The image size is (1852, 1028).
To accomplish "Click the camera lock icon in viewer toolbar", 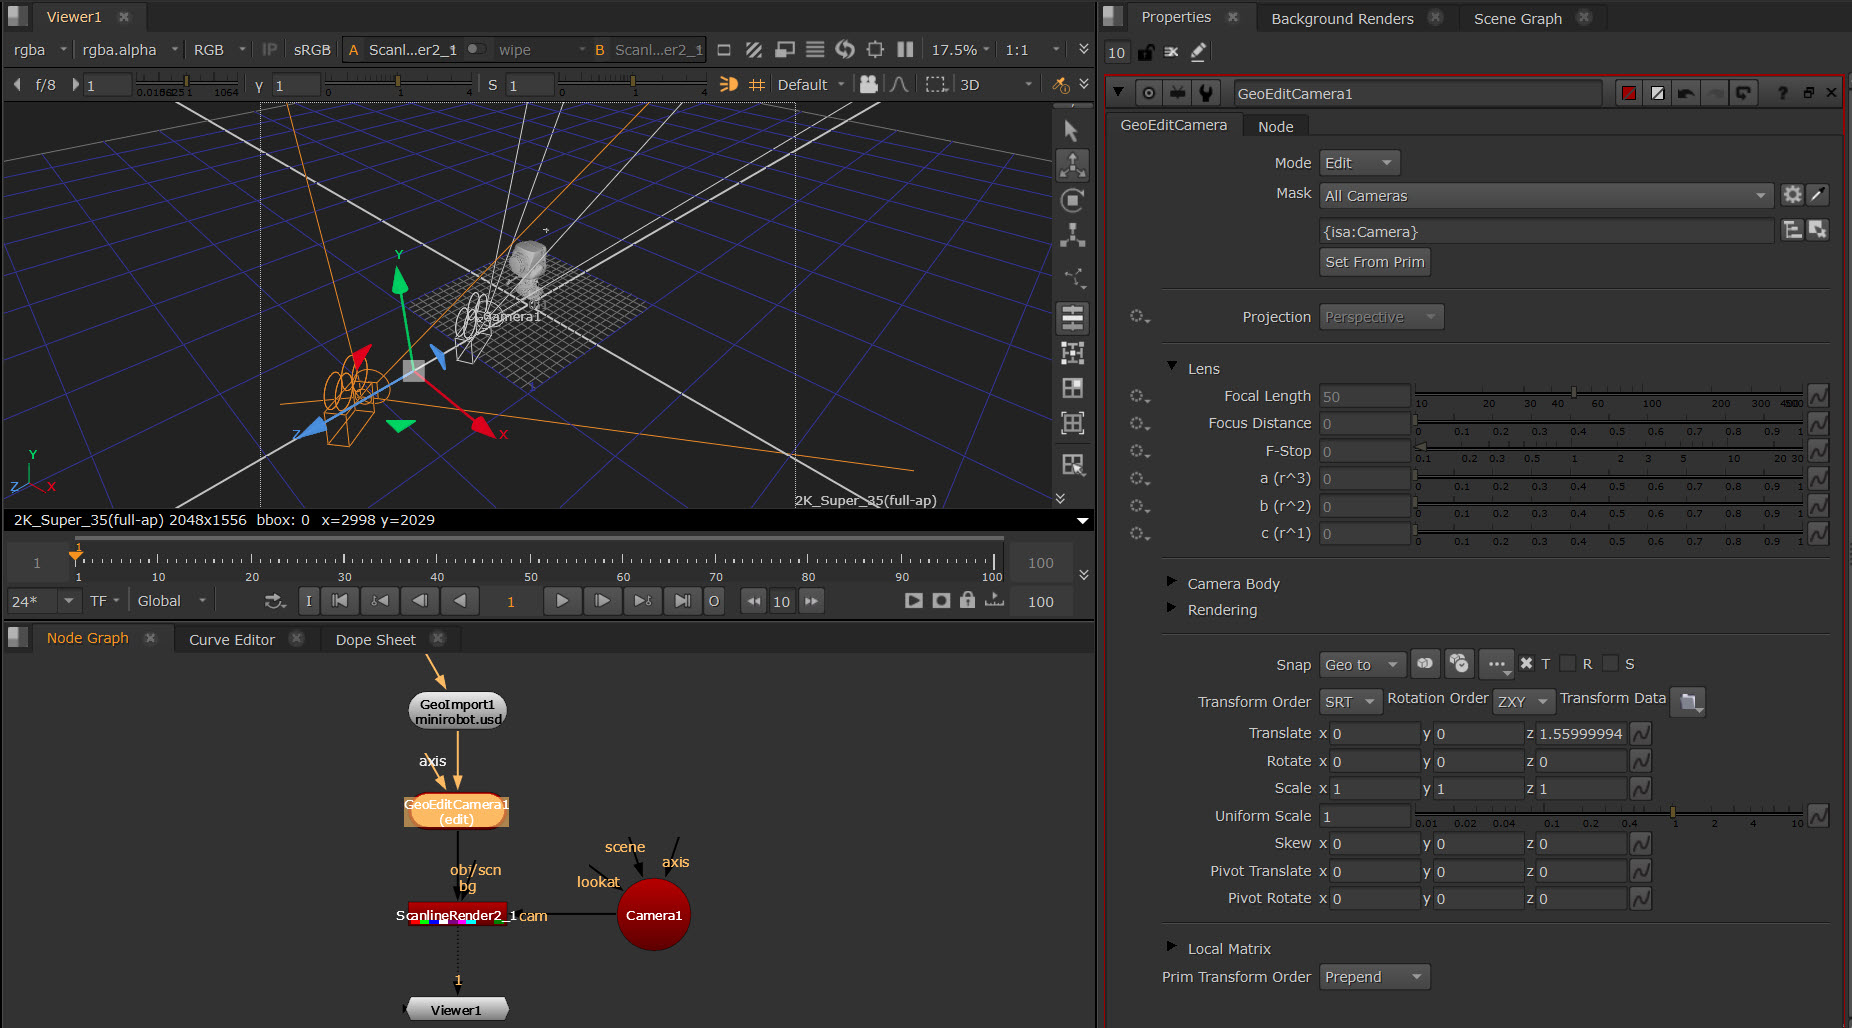I will coord(869,85).
